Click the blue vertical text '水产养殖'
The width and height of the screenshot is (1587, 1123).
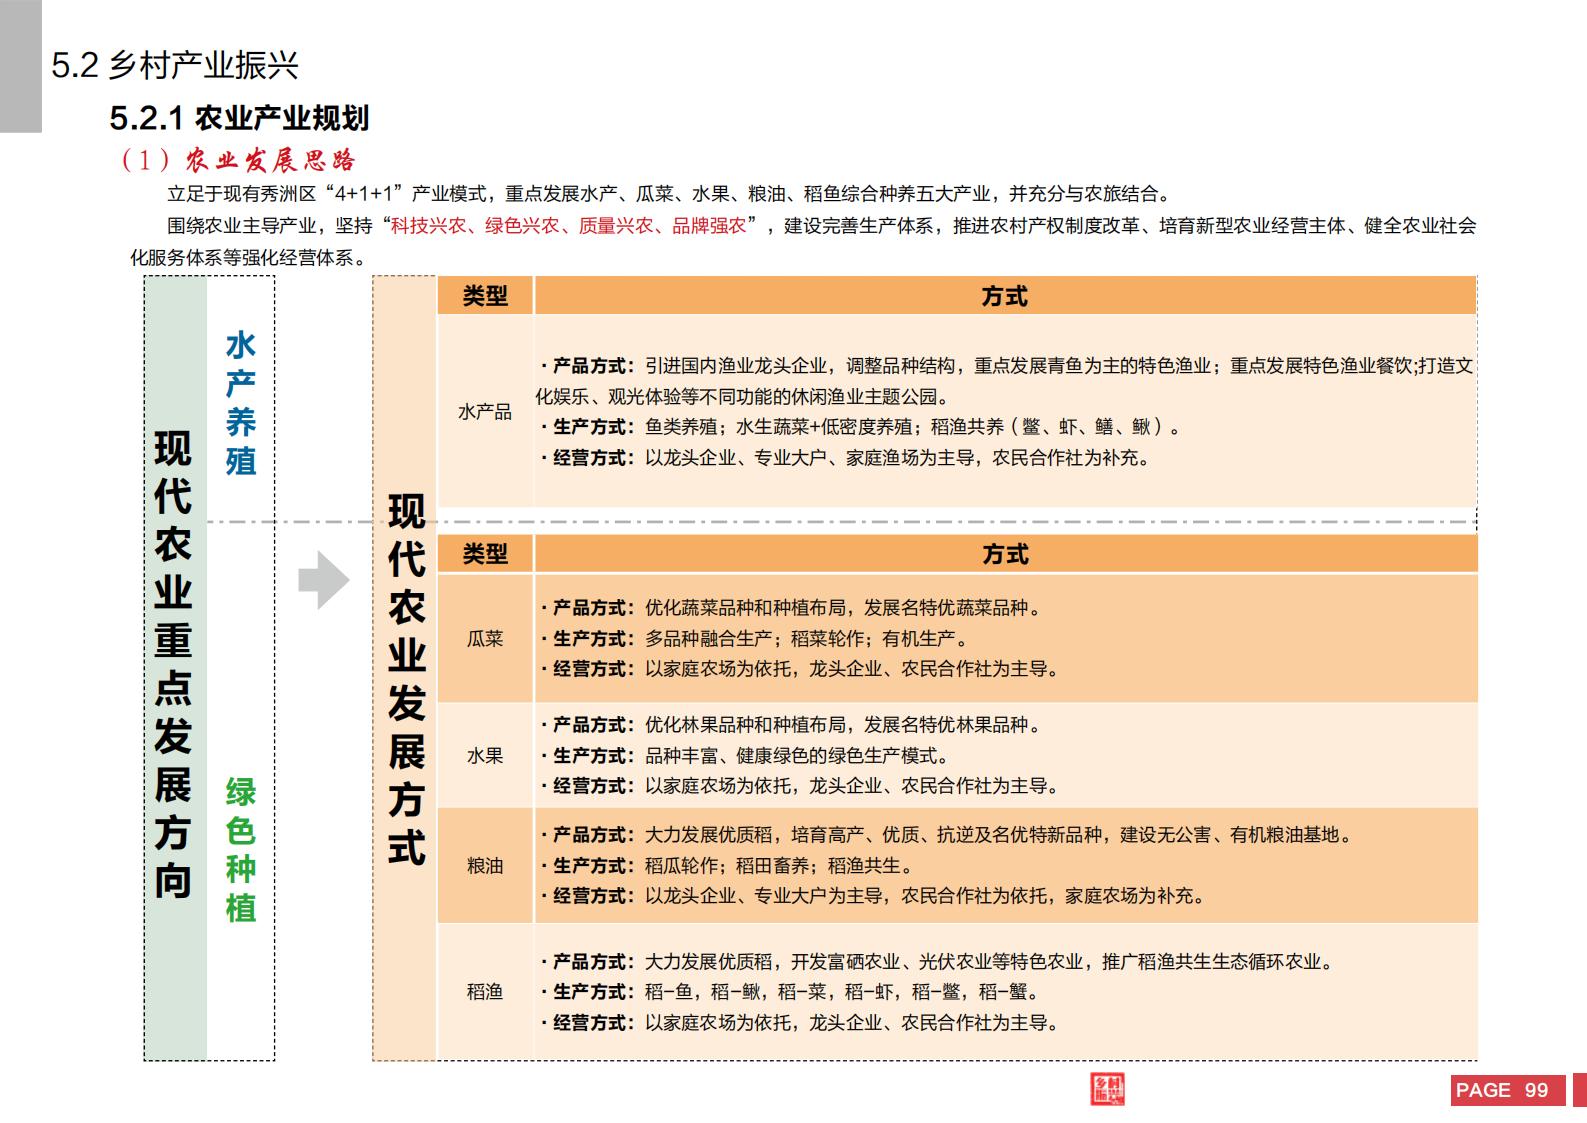tap(240, 403)
